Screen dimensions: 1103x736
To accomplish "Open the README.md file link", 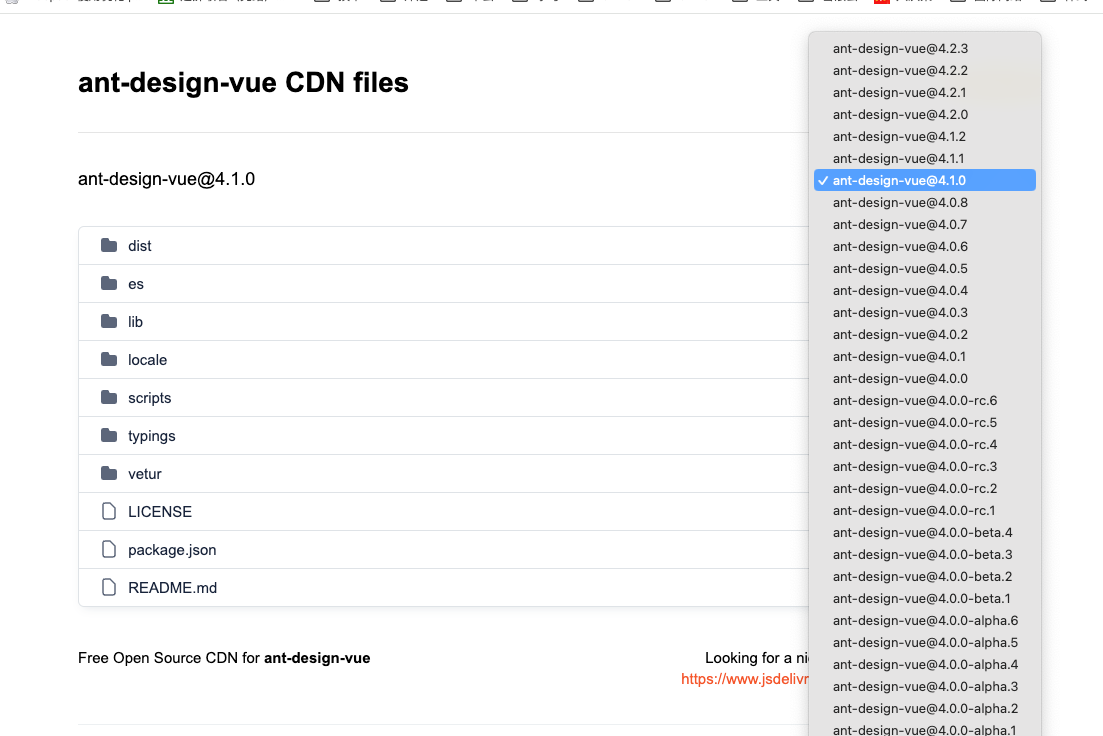I will point(172,588).
